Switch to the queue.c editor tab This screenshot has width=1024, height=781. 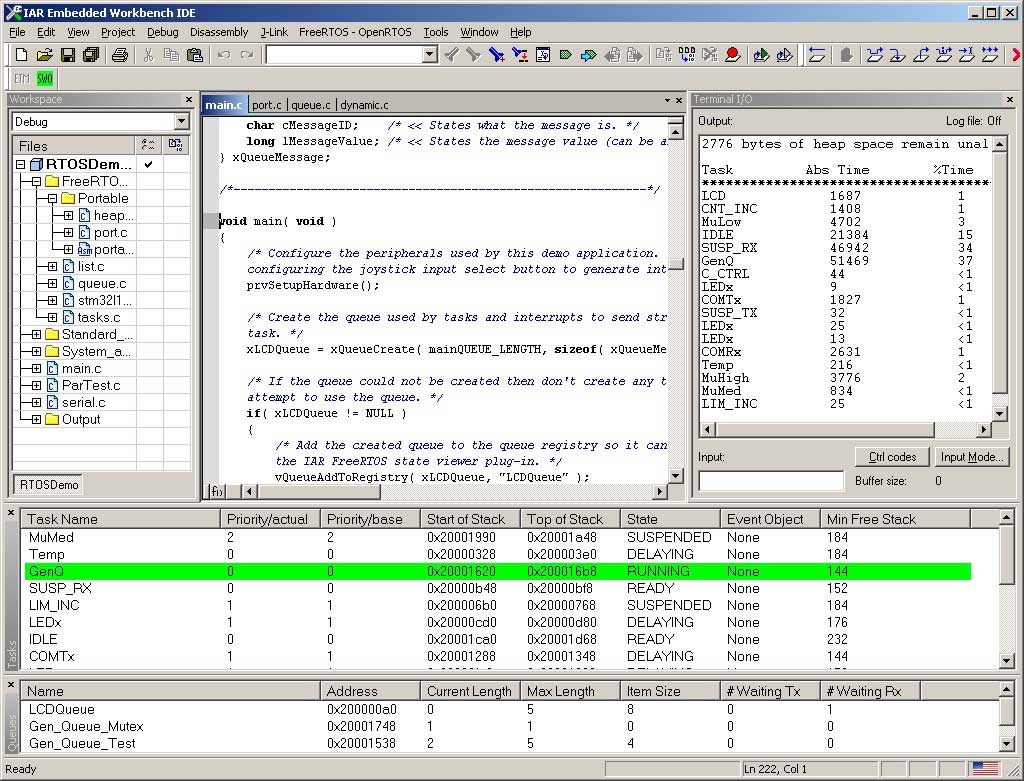(310, 105)
